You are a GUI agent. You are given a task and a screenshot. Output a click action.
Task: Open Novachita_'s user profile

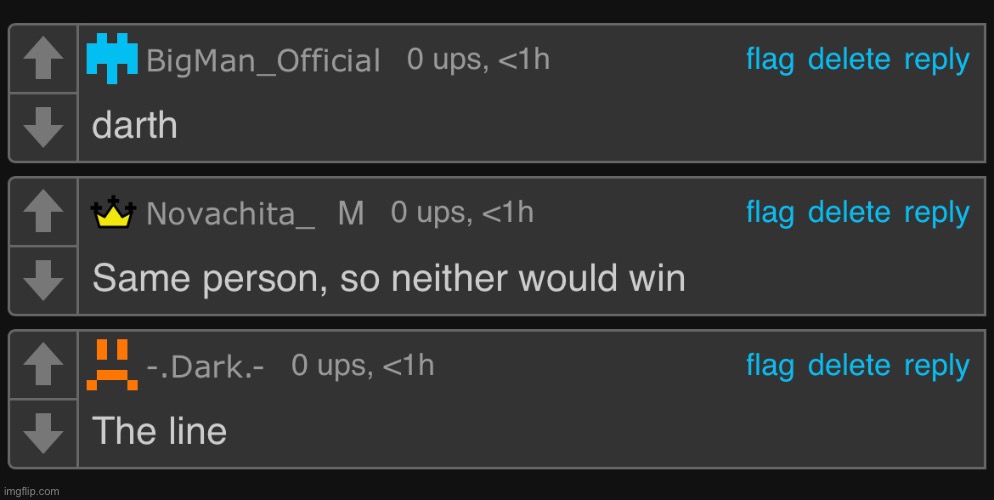[231, 214]
